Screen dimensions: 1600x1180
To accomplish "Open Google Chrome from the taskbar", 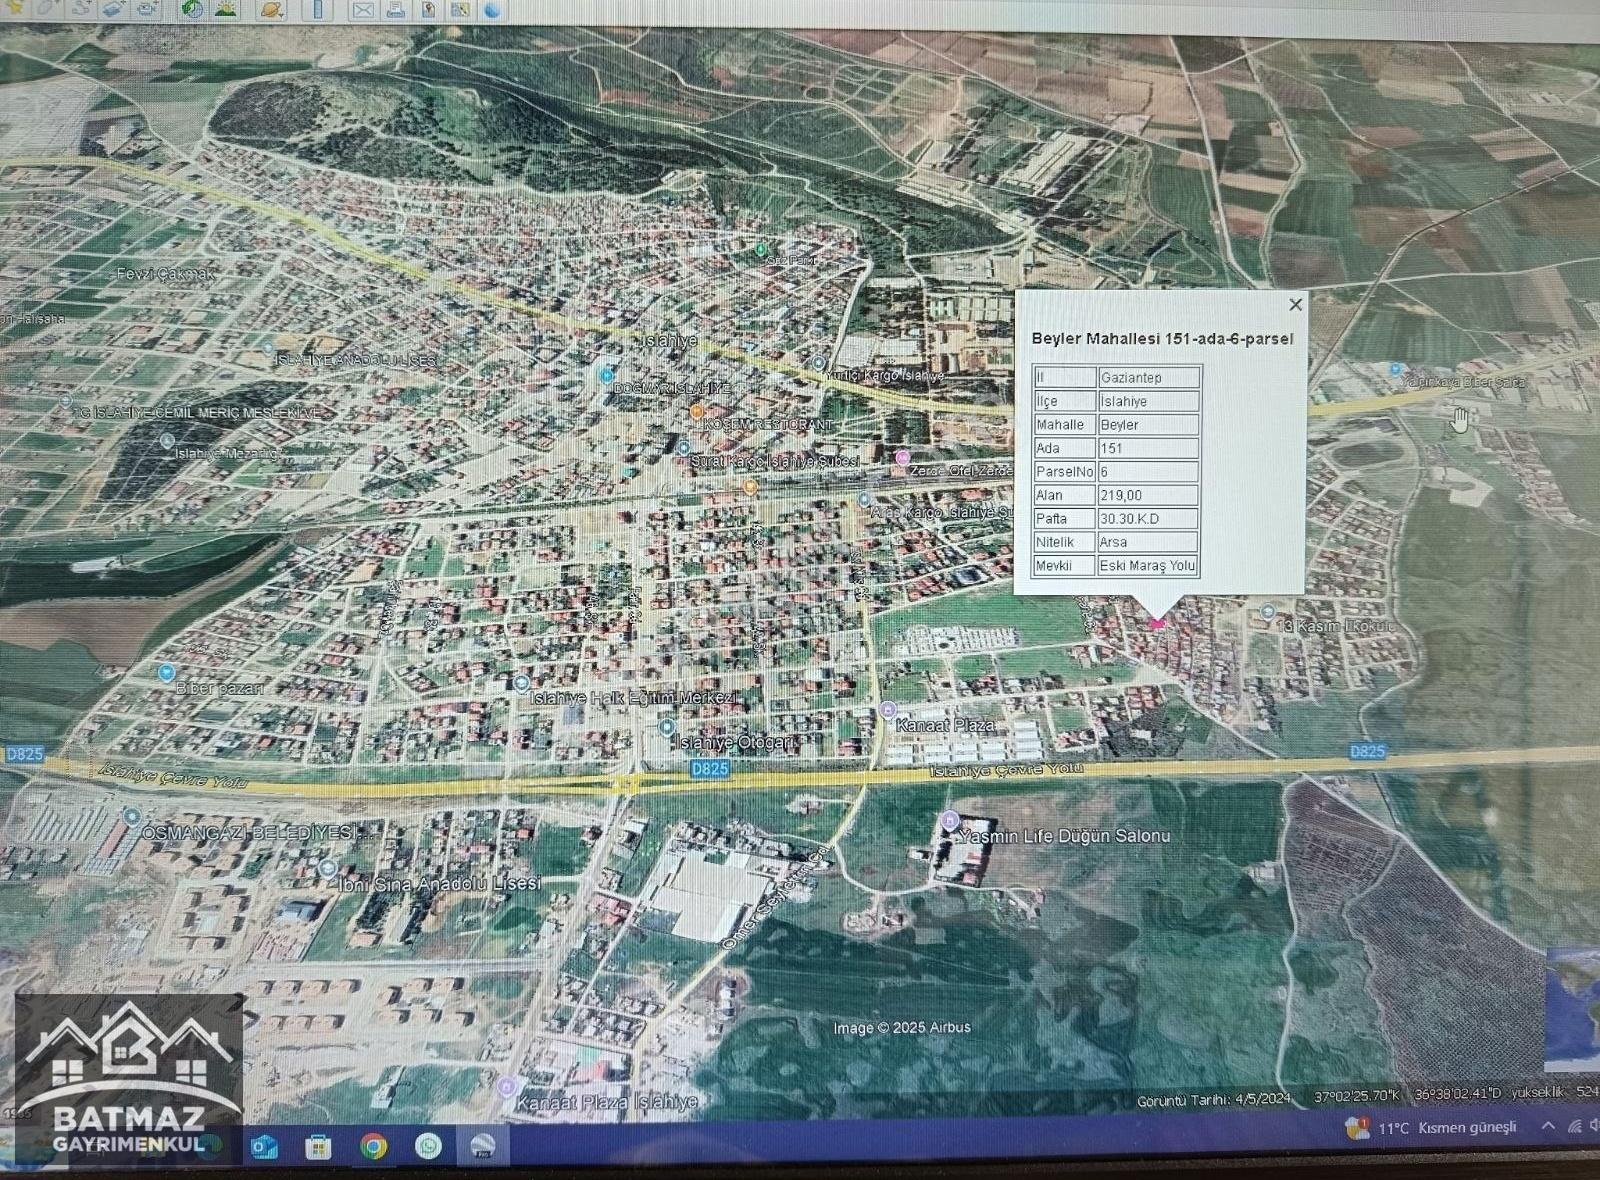I will [x=374, y=1146].
